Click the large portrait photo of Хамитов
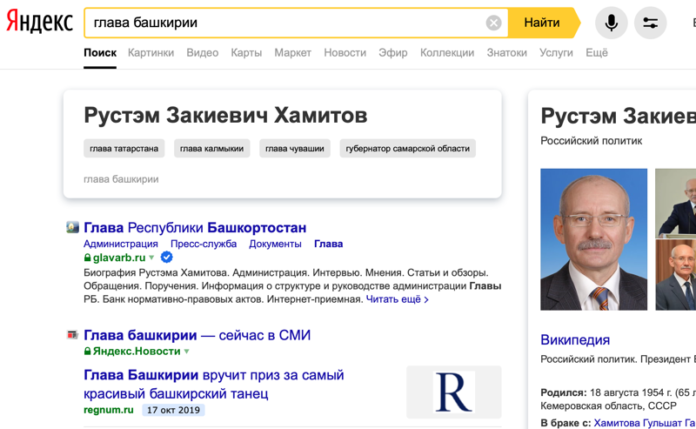The width and height of the screenshot is (696, 429). point(593,239)
